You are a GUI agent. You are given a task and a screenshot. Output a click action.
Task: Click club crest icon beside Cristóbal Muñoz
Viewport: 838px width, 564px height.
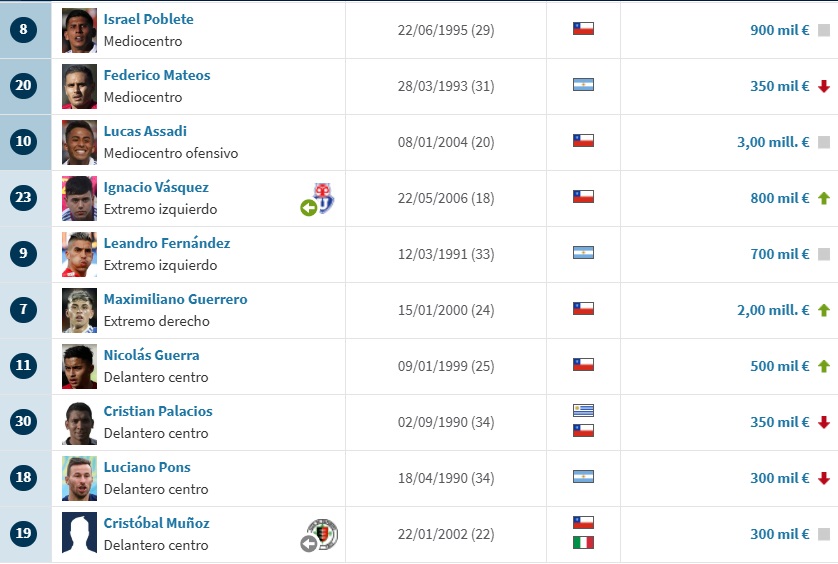click(x=323, y=534)
